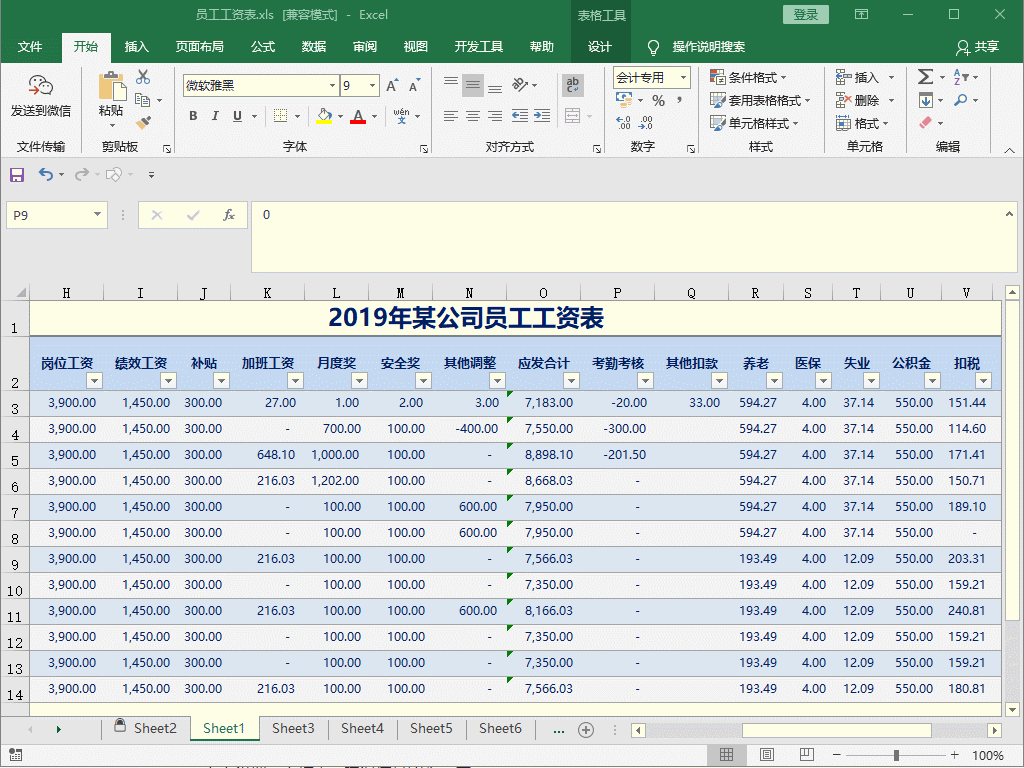The width and height of the screenshot is (1024, 768).
Task: Decrease indent of cell content
Action: [520, 116]
